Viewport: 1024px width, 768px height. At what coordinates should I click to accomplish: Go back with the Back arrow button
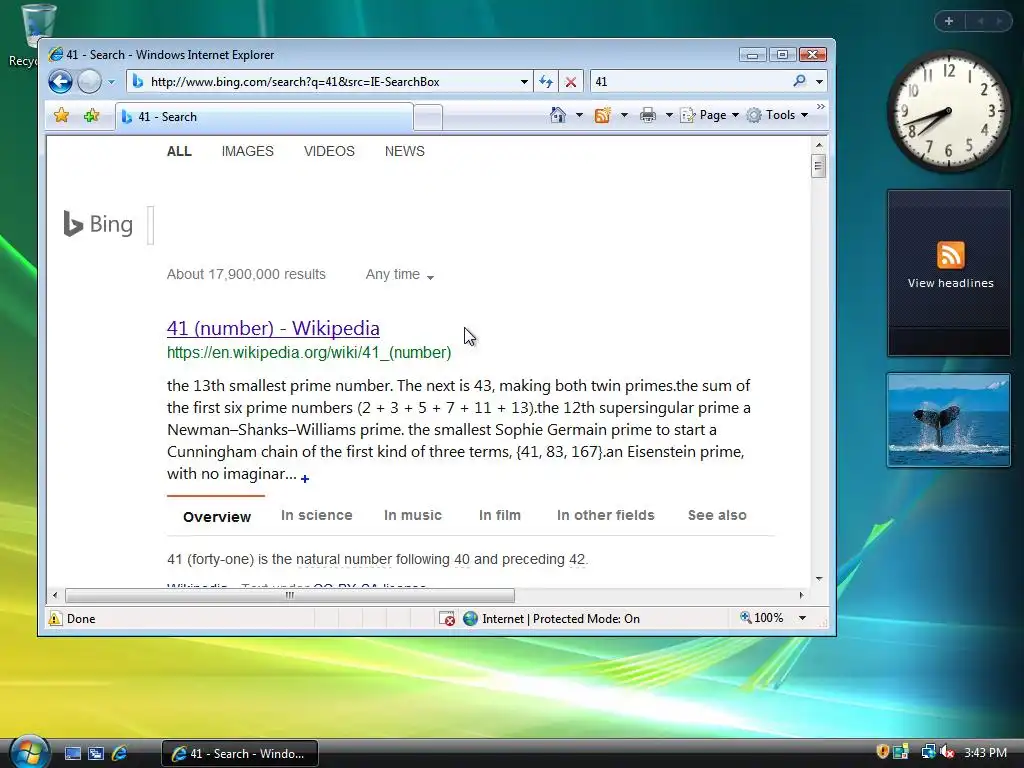point(60,82)
